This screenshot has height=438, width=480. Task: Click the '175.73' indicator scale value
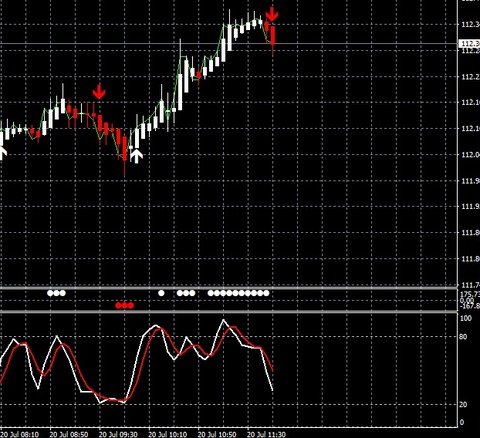[470, 294]
